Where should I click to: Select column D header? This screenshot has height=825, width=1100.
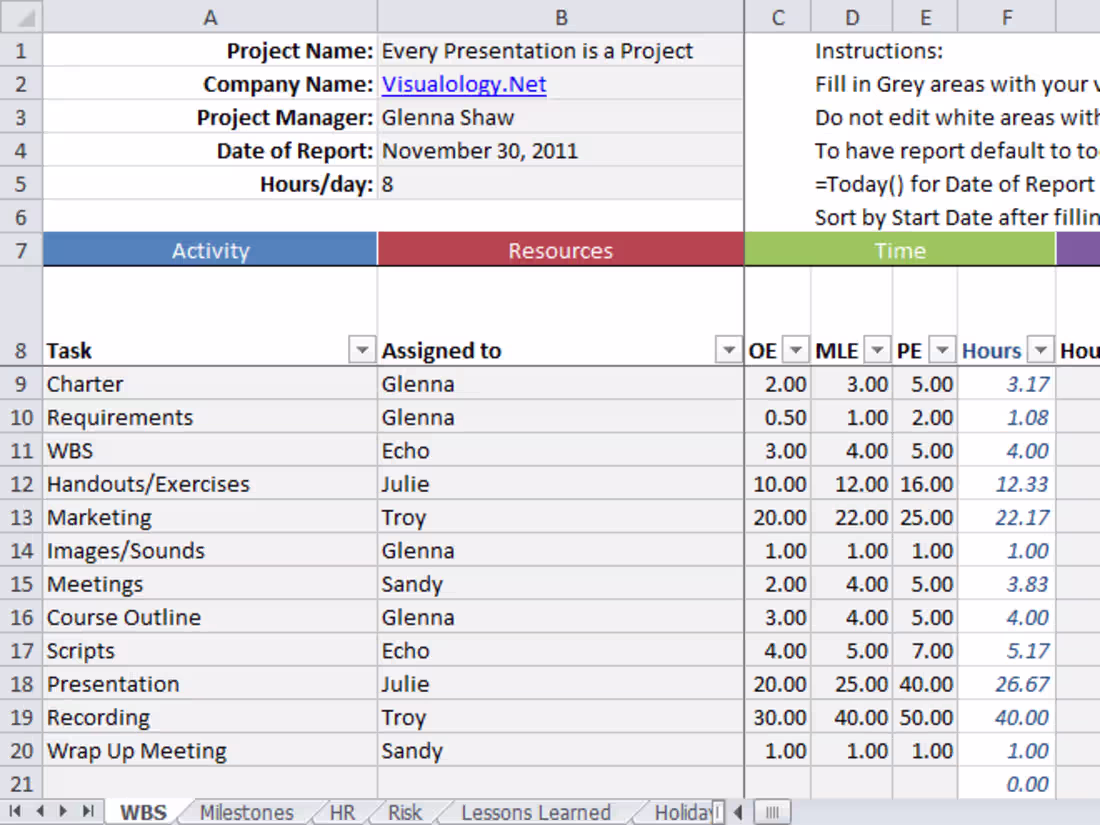pos(852,17)
